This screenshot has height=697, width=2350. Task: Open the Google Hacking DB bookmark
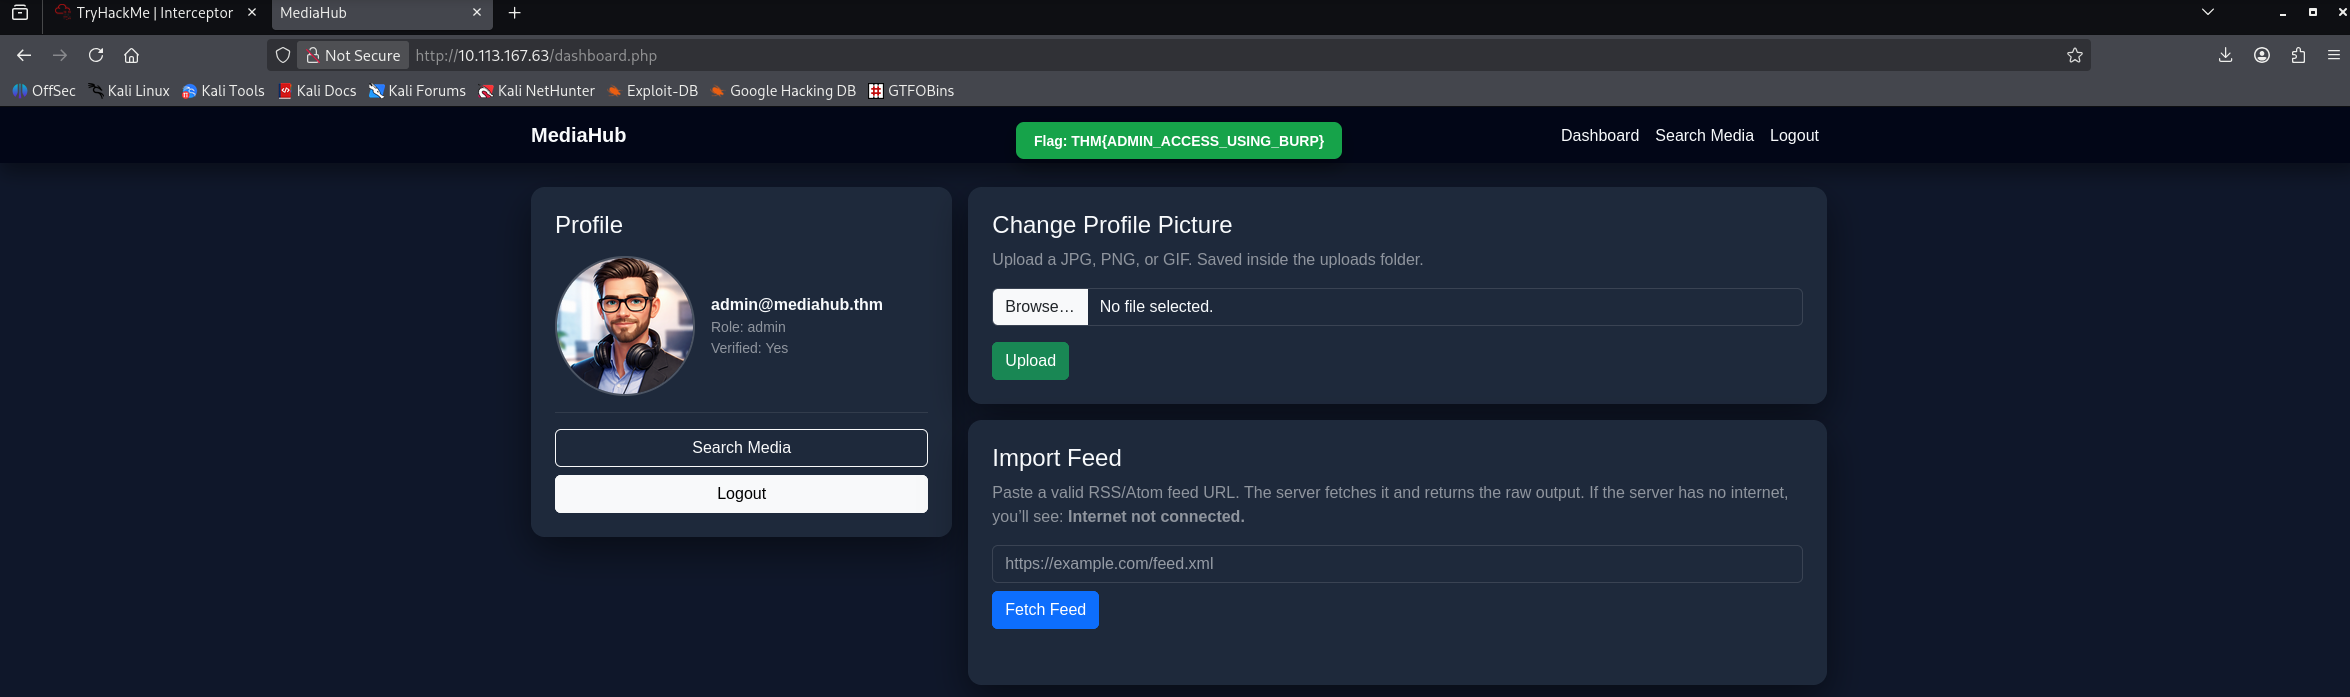(x=783, y=91)
